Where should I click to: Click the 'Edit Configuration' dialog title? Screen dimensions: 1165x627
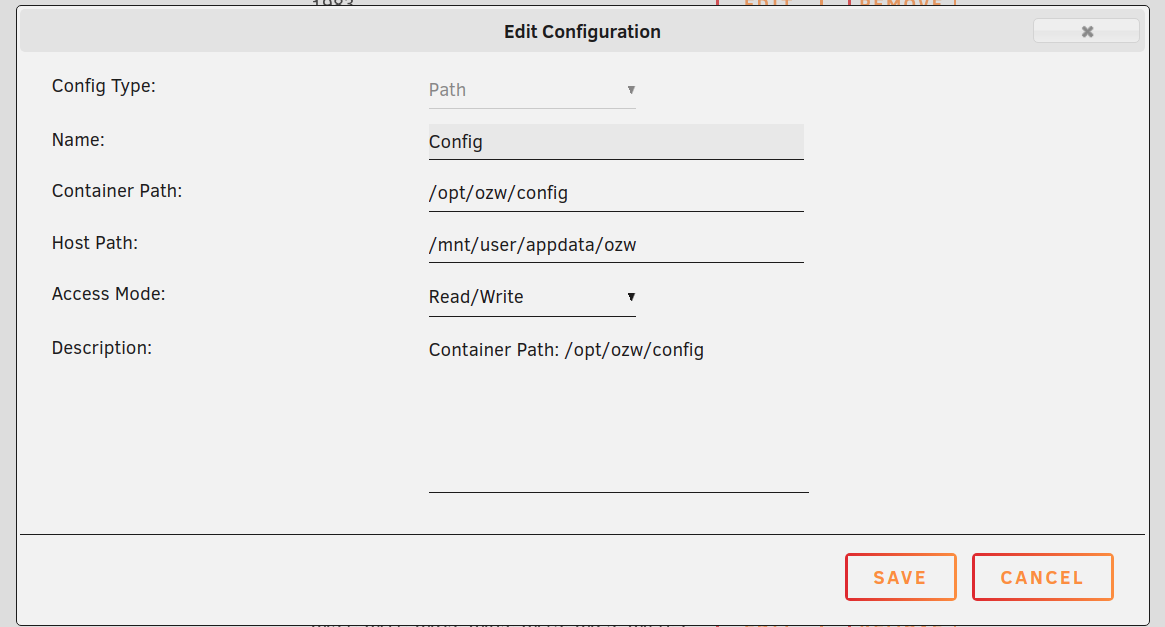pos(582,32)
